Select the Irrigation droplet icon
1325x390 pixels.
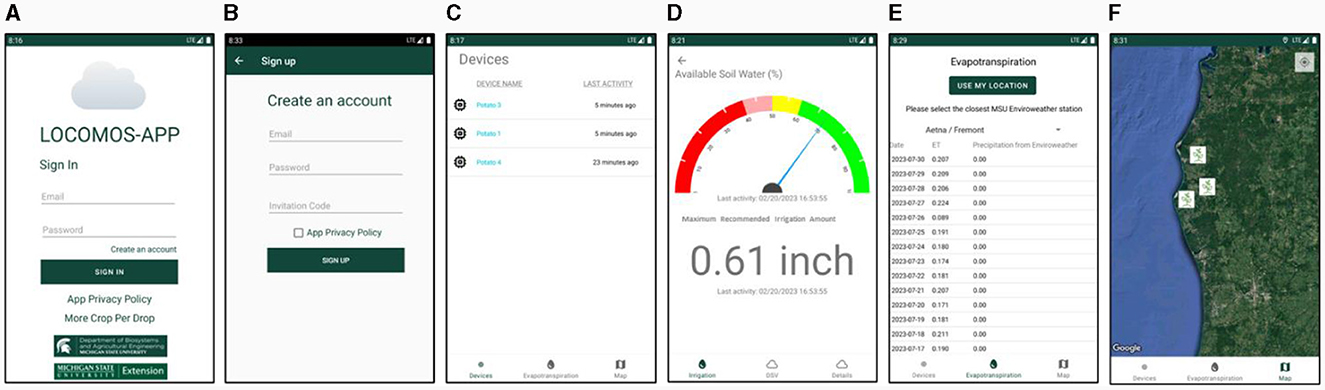(702, 365)
